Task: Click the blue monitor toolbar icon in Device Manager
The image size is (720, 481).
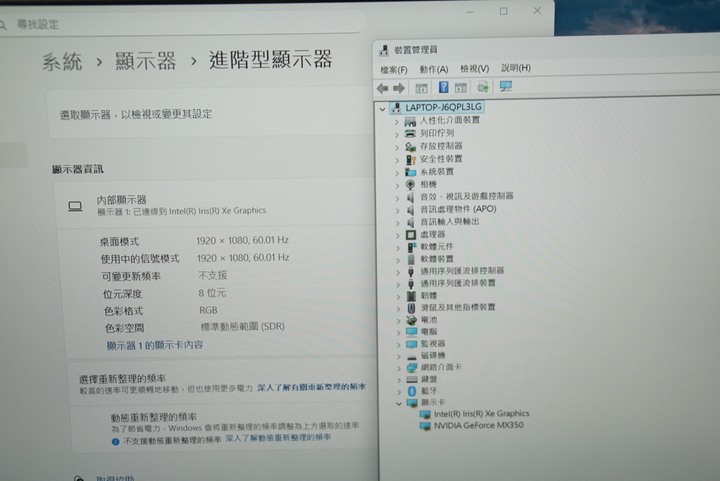Action: point(506,86)
